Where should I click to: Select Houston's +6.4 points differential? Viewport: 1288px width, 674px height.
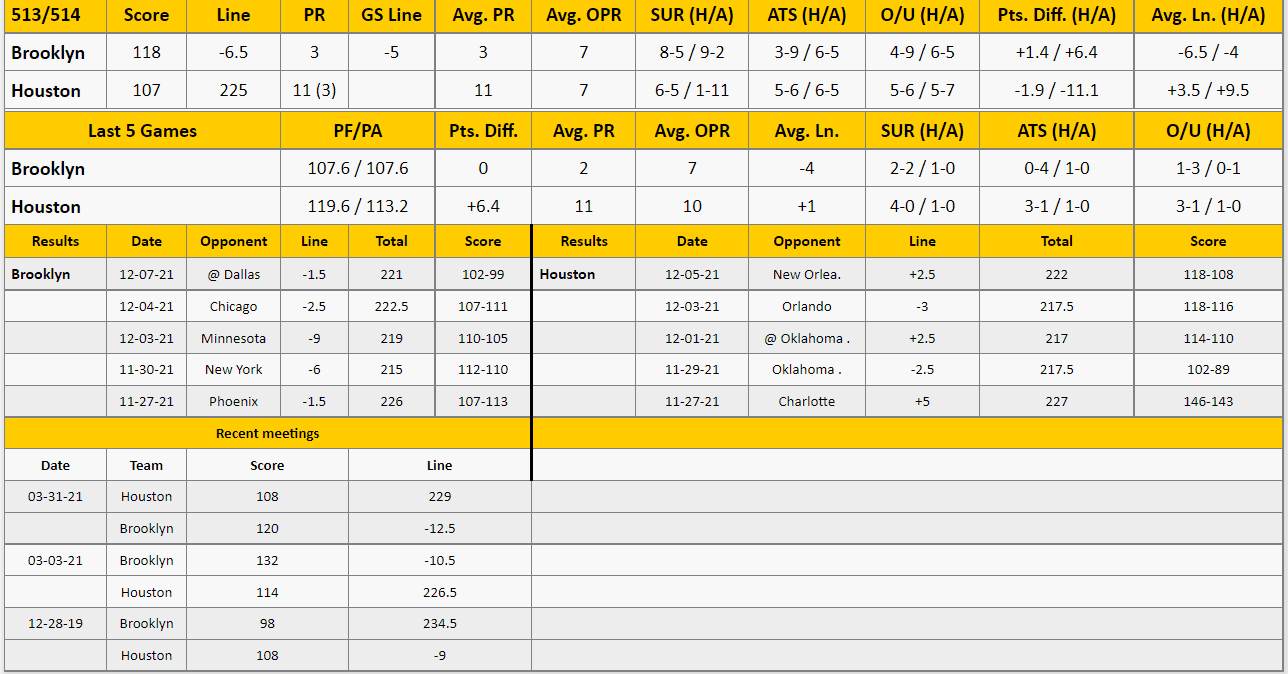click(483, 206)
